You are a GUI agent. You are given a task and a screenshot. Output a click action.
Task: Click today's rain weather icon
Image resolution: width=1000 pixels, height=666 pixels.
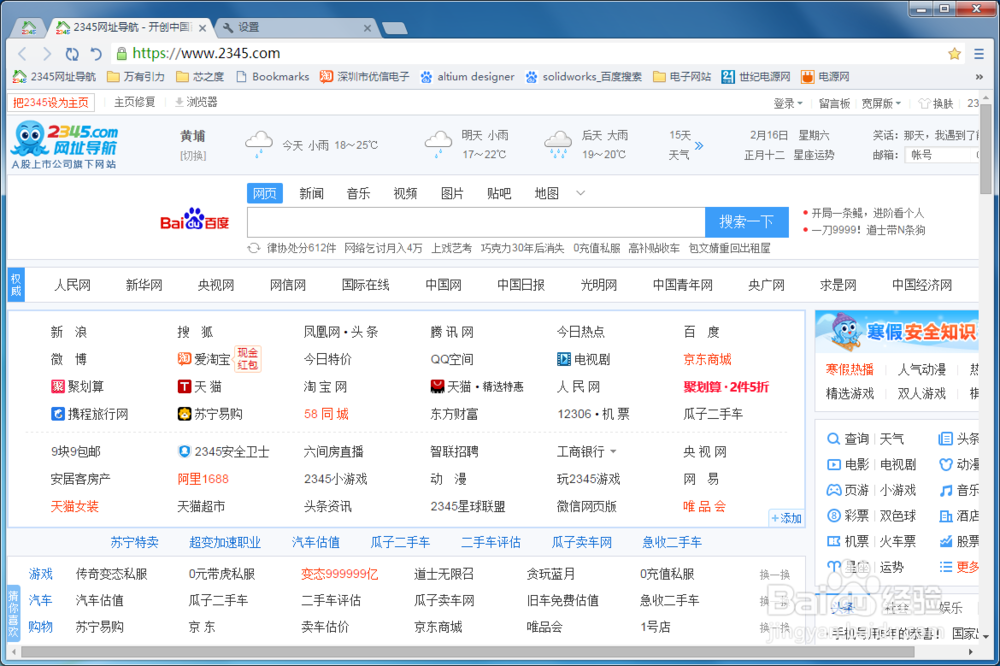tap(258, 144)
